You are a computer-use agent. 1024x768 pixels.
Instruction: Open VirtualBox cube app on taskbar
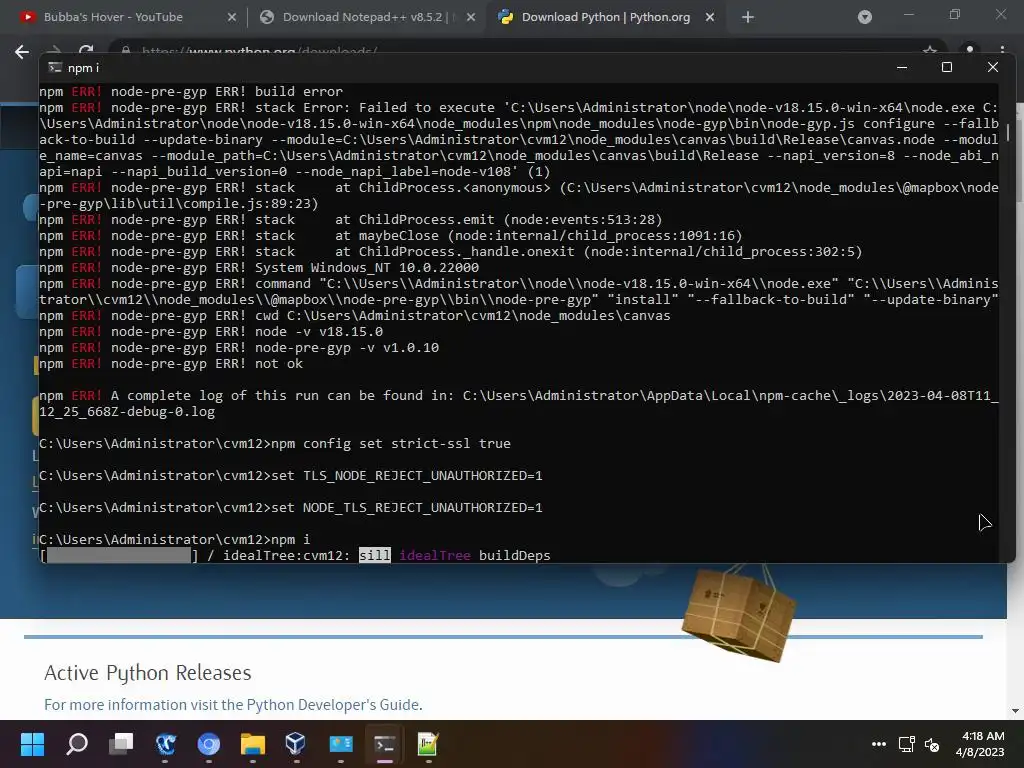(296, 744)
